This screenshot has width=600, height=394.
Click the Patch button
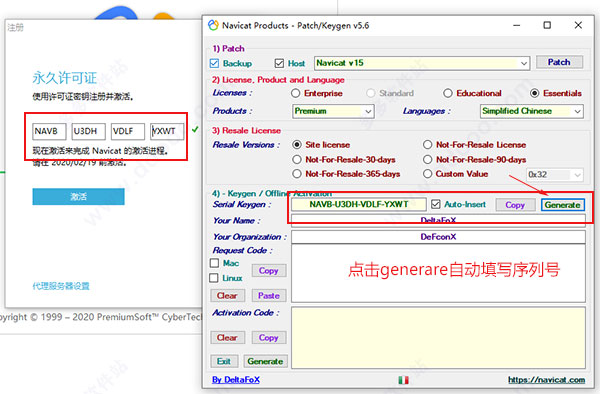(559, 62)
